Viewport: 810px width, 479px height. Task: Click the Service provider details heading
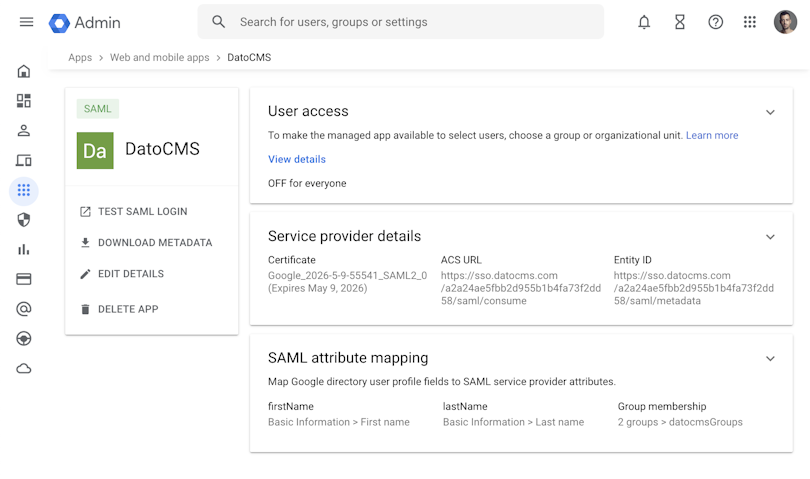pos(345,236)
